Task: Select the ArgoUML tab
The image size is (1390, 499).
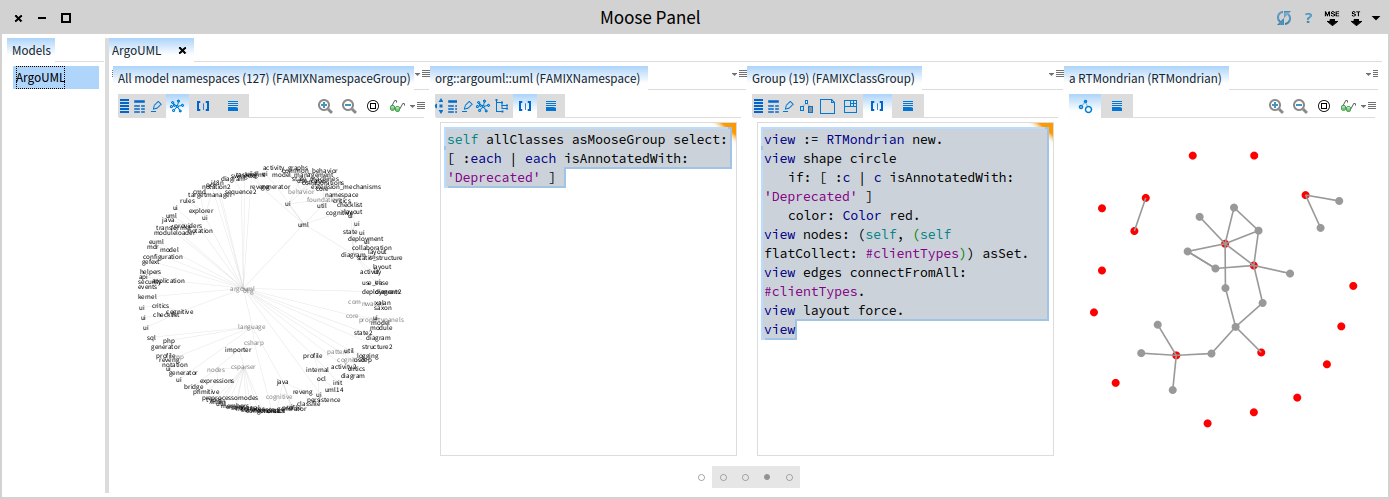Action: 135,50
